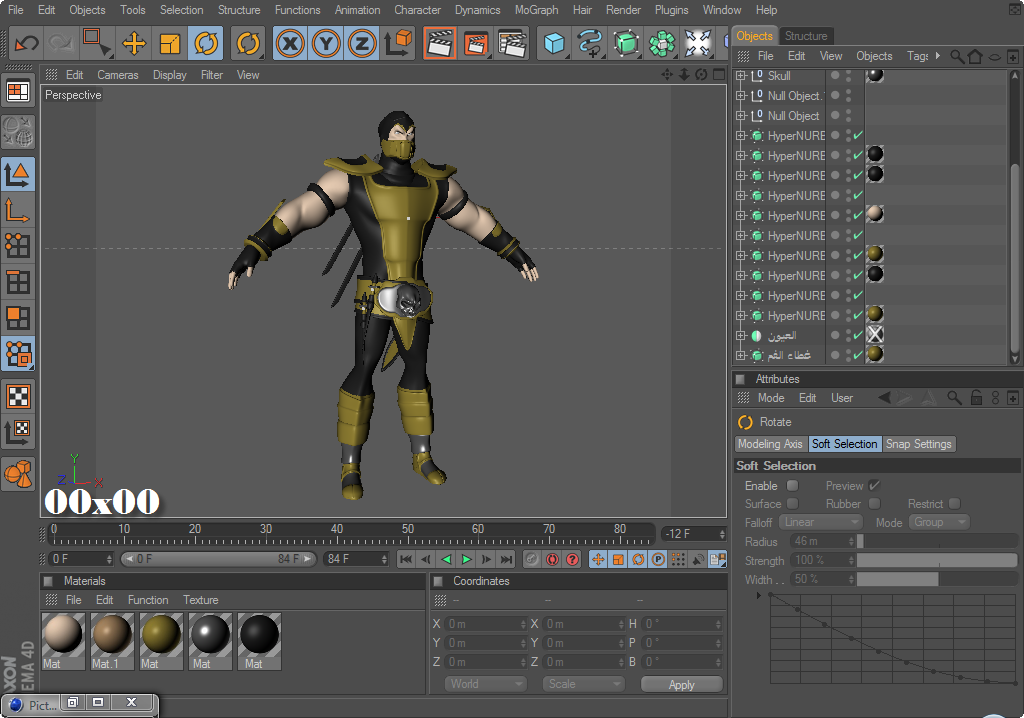Render to Picture Viewer
Image resolution: width=1024 pixels, height=718 pixels.
tap(476, 43)
